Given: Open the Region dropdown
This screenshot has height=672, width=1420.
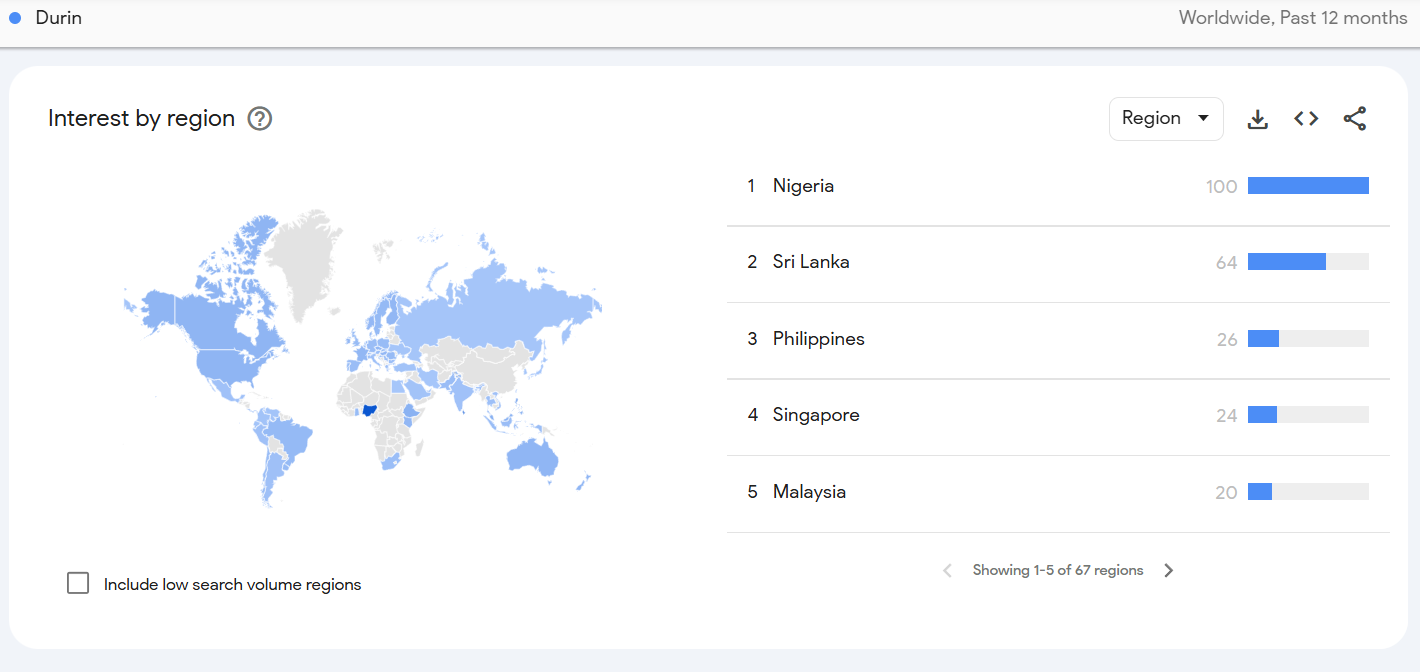Looking at the screenshot, I should (x=1166, y=119).
